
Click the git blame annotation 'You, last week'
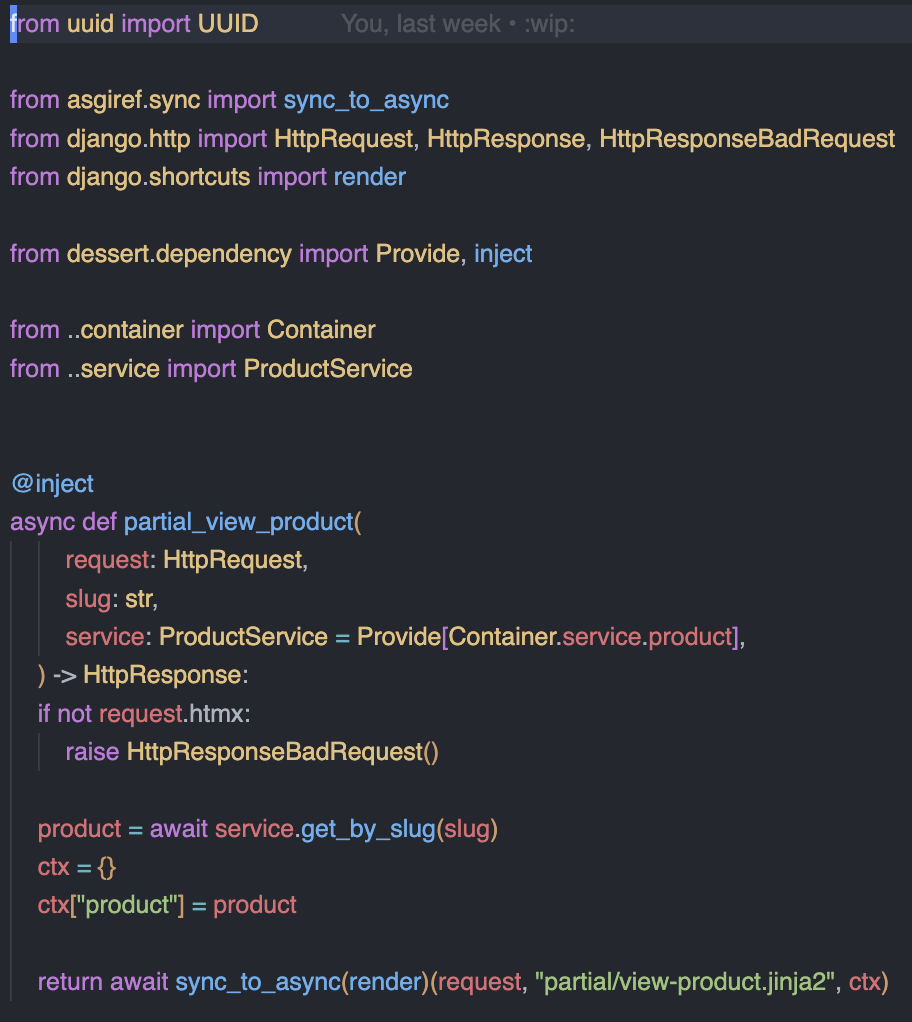pyautogui.click(x=420, y=24)
